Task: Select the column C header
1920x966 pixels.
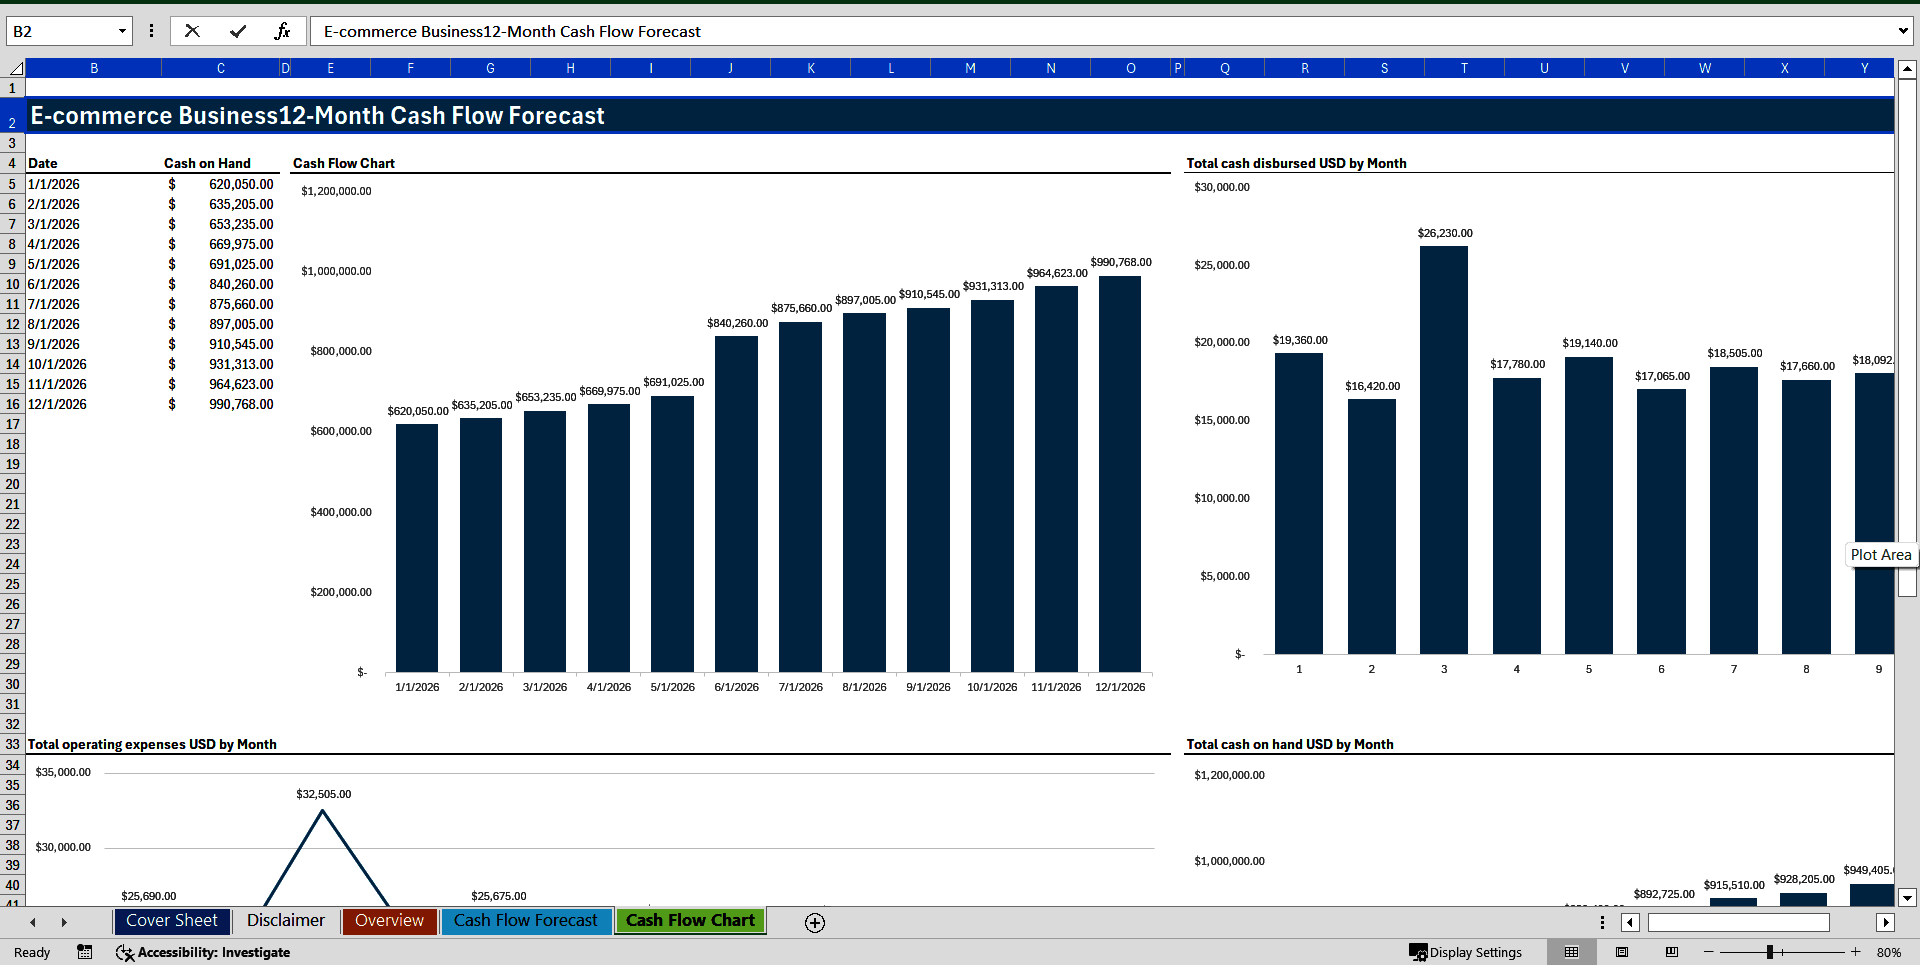Action: coord(220,68)
